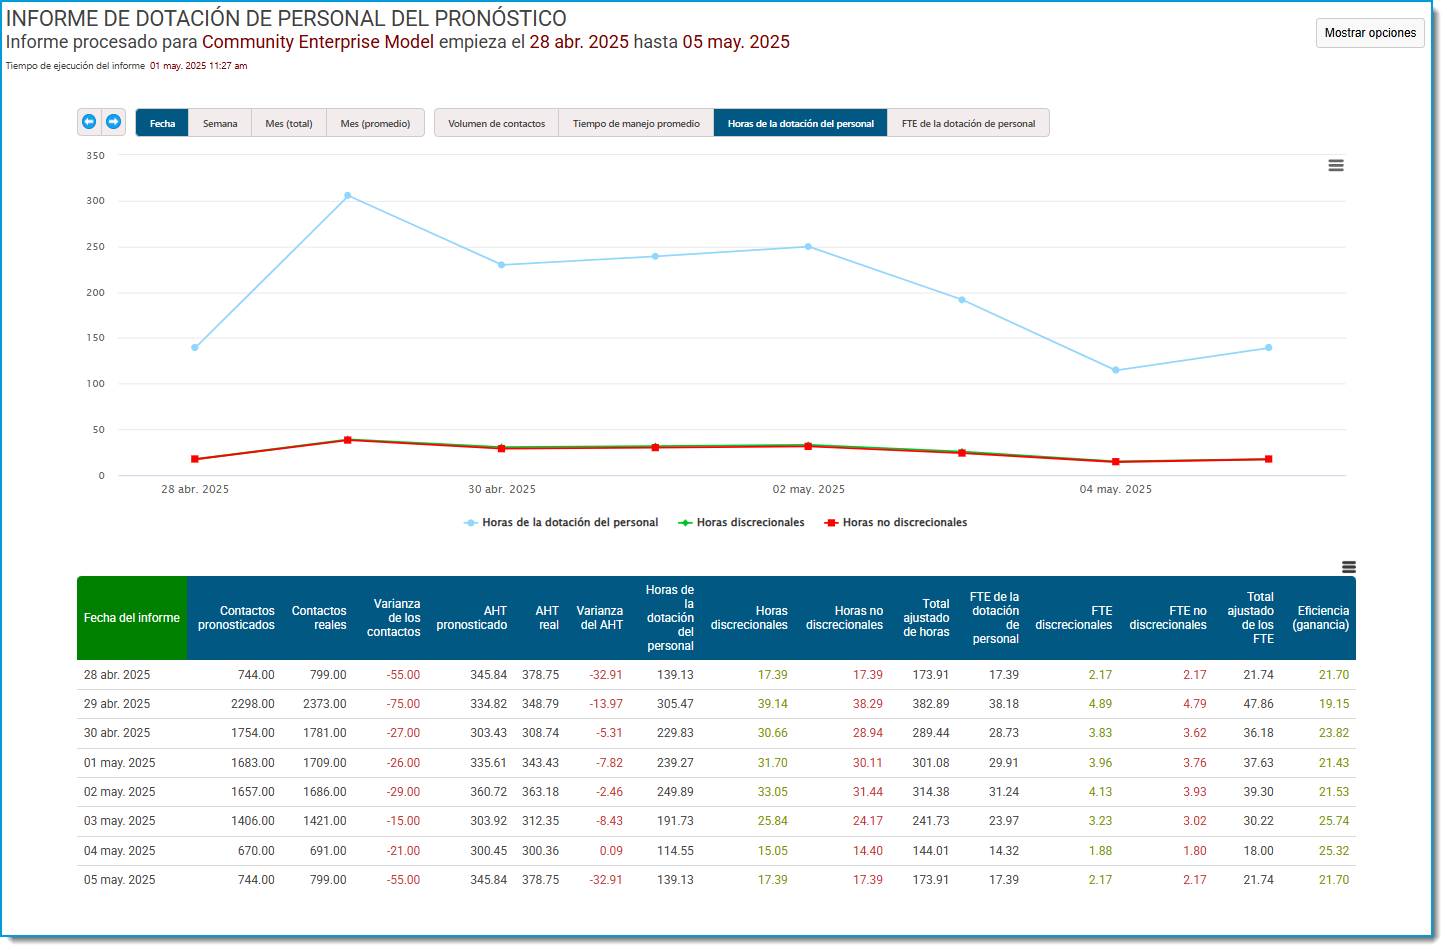Go to next period with right arrow icon

tap(114, 122)
